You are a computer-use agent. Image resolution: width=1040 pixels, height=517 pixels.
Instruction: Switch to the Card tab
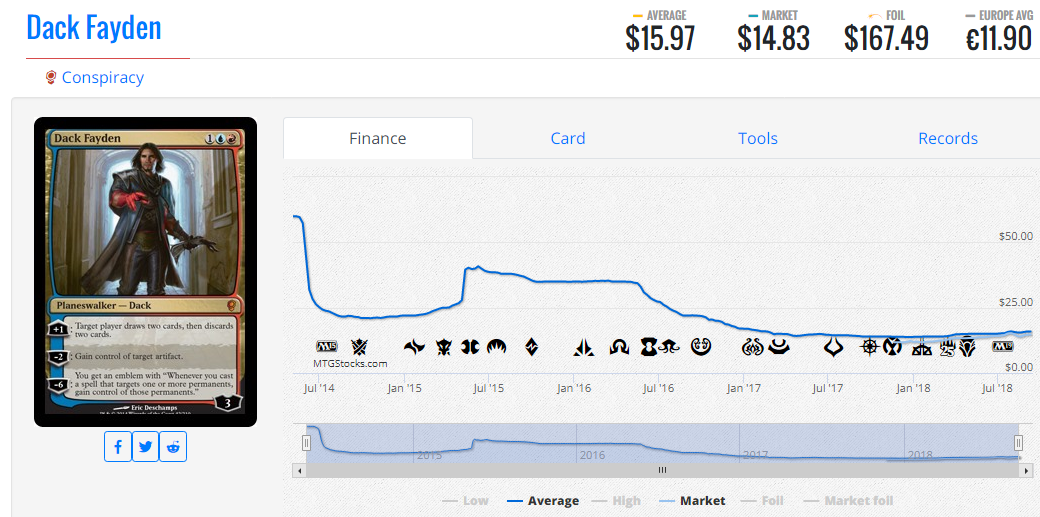coord(568,138)
